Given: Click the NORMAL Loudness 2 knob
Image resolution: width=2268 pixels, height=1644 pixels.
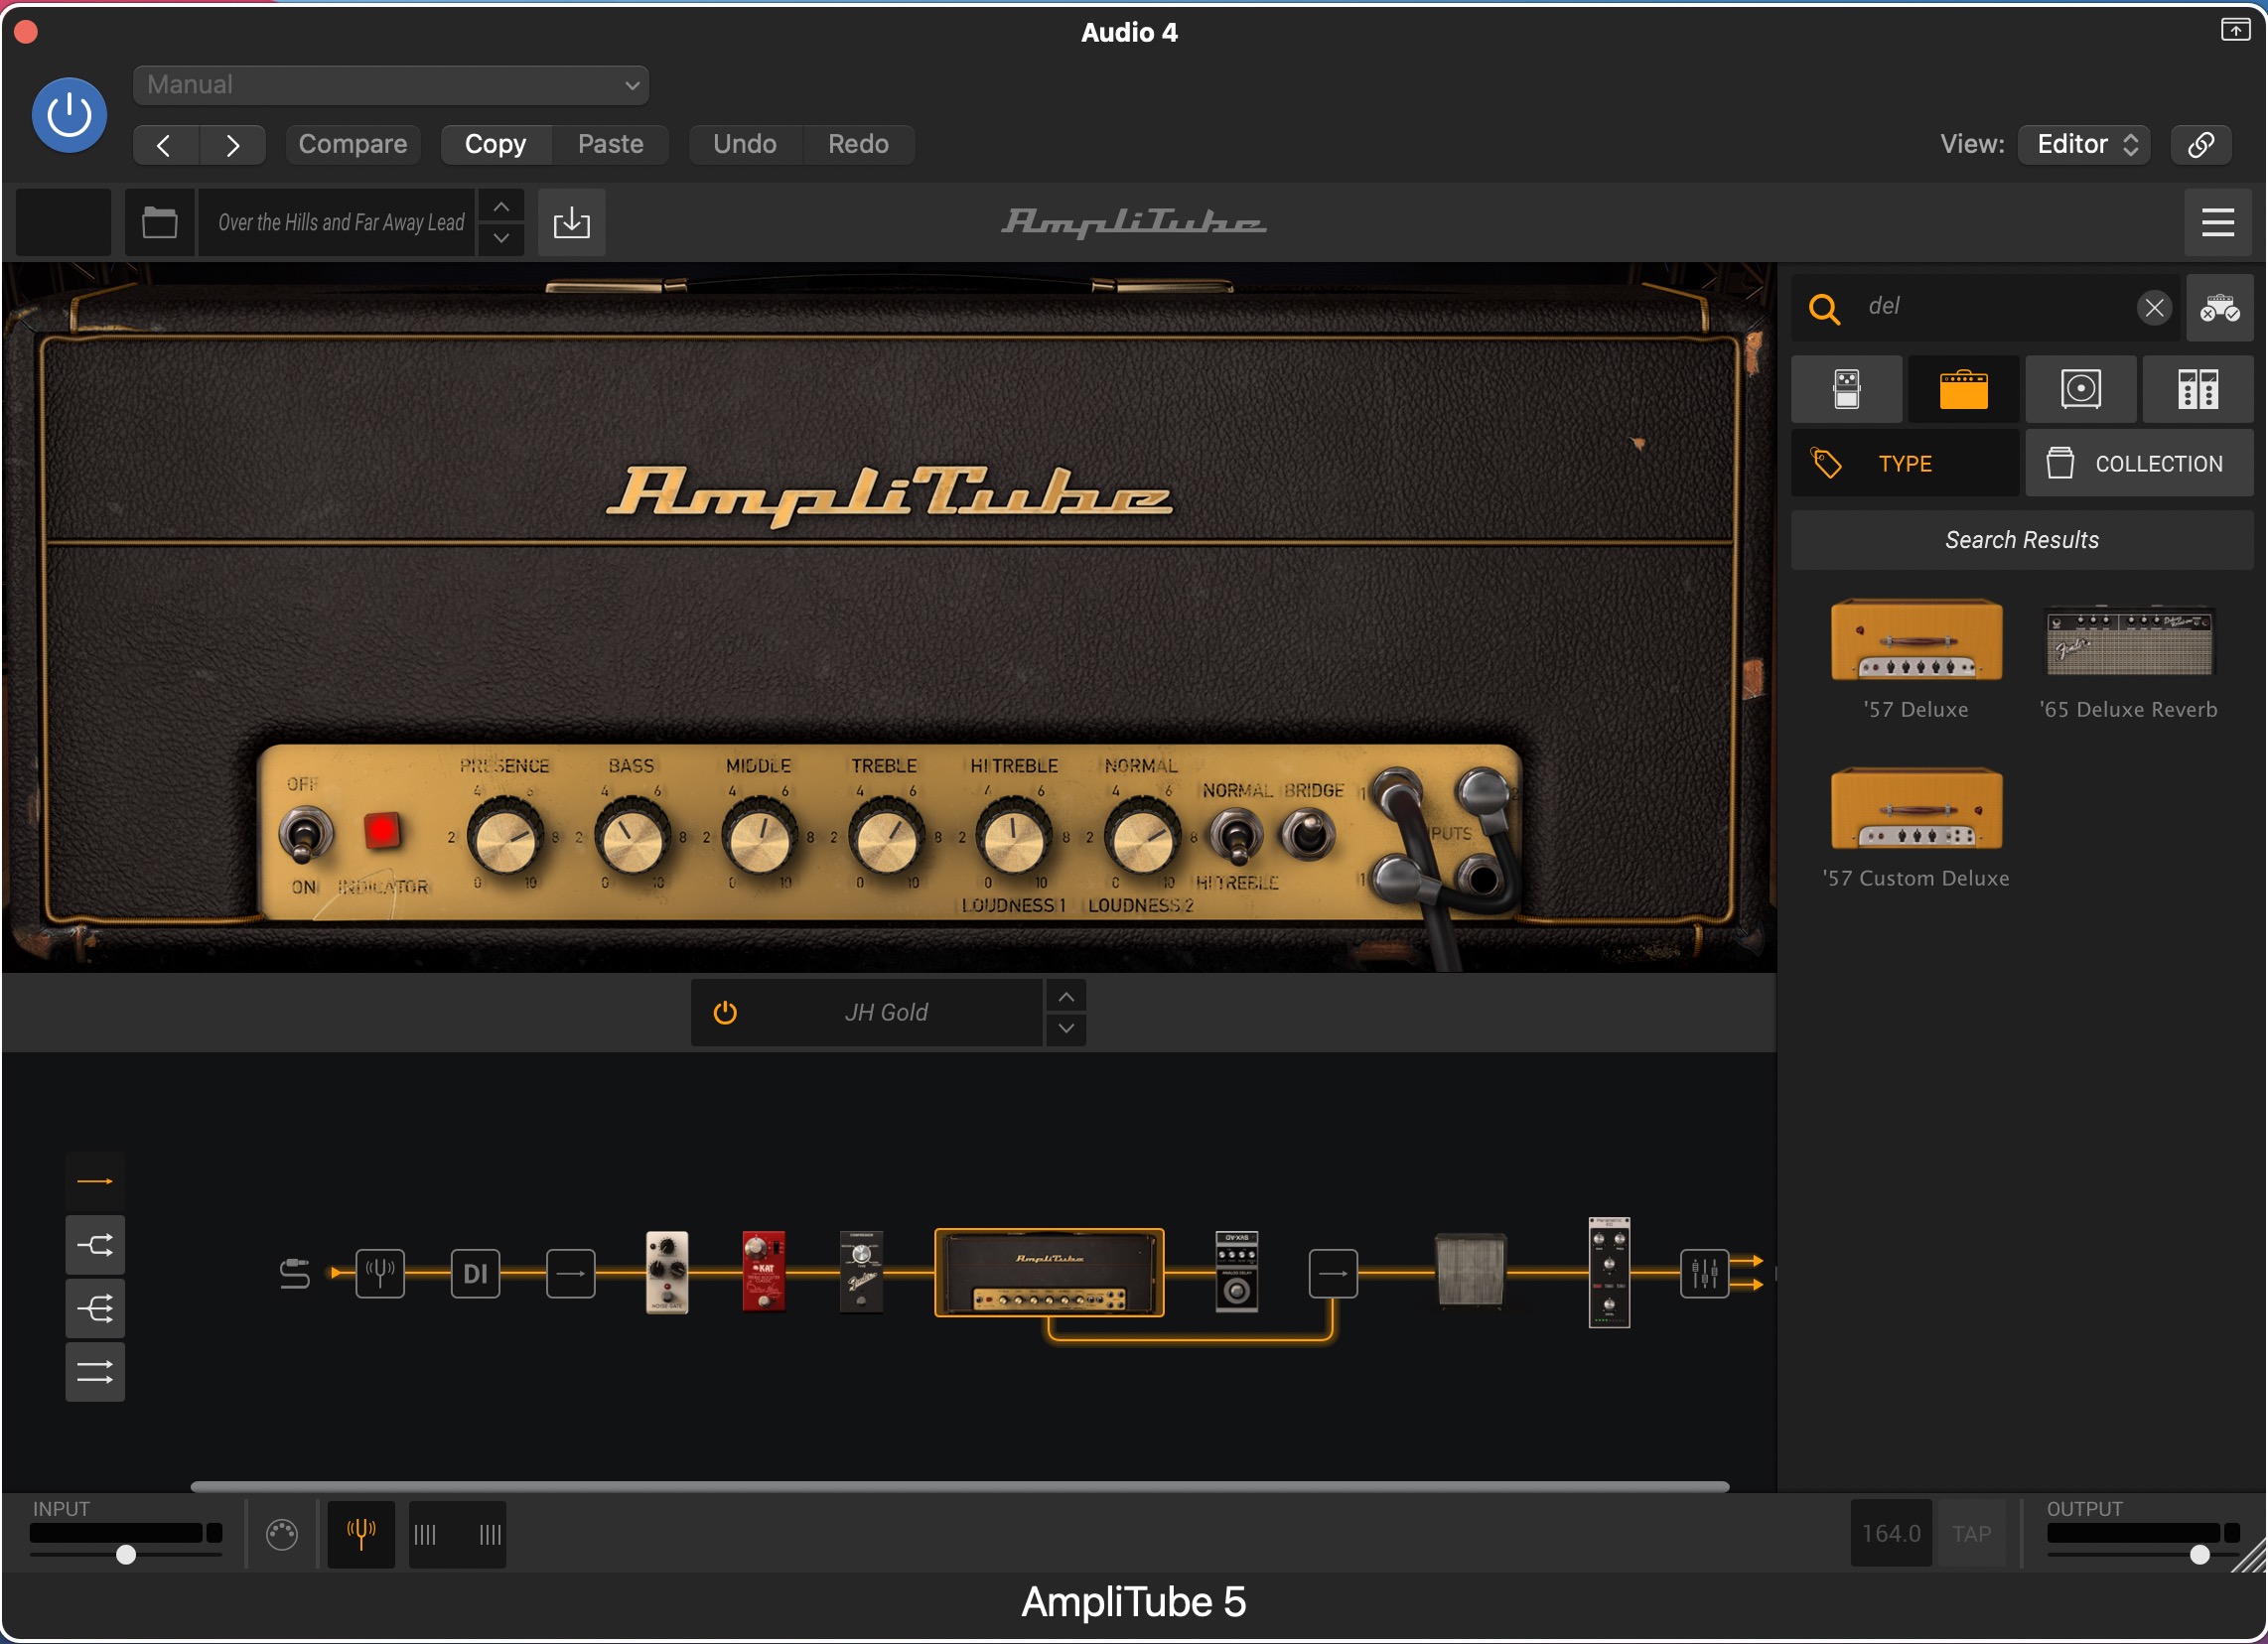Looking at the screenshot, I should tap(1141, 838).
